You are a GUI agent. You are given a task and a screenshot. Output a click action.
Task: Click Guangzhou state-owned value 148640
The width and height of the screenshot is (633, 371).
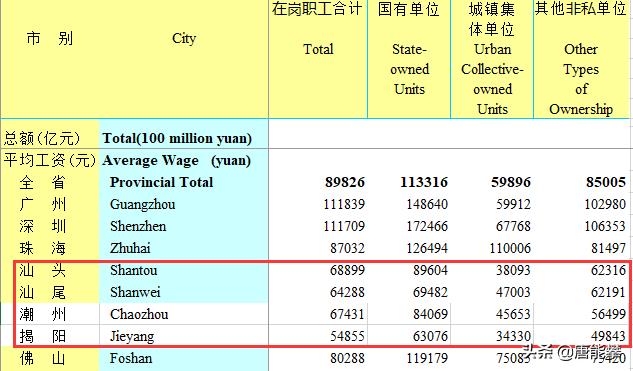click(x=427, y=204)
